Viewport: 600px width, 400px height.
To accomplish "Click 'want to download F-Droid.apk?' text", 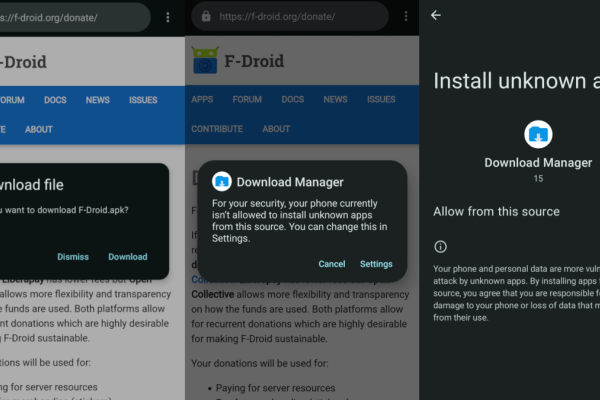I will [x=67, y=210].
